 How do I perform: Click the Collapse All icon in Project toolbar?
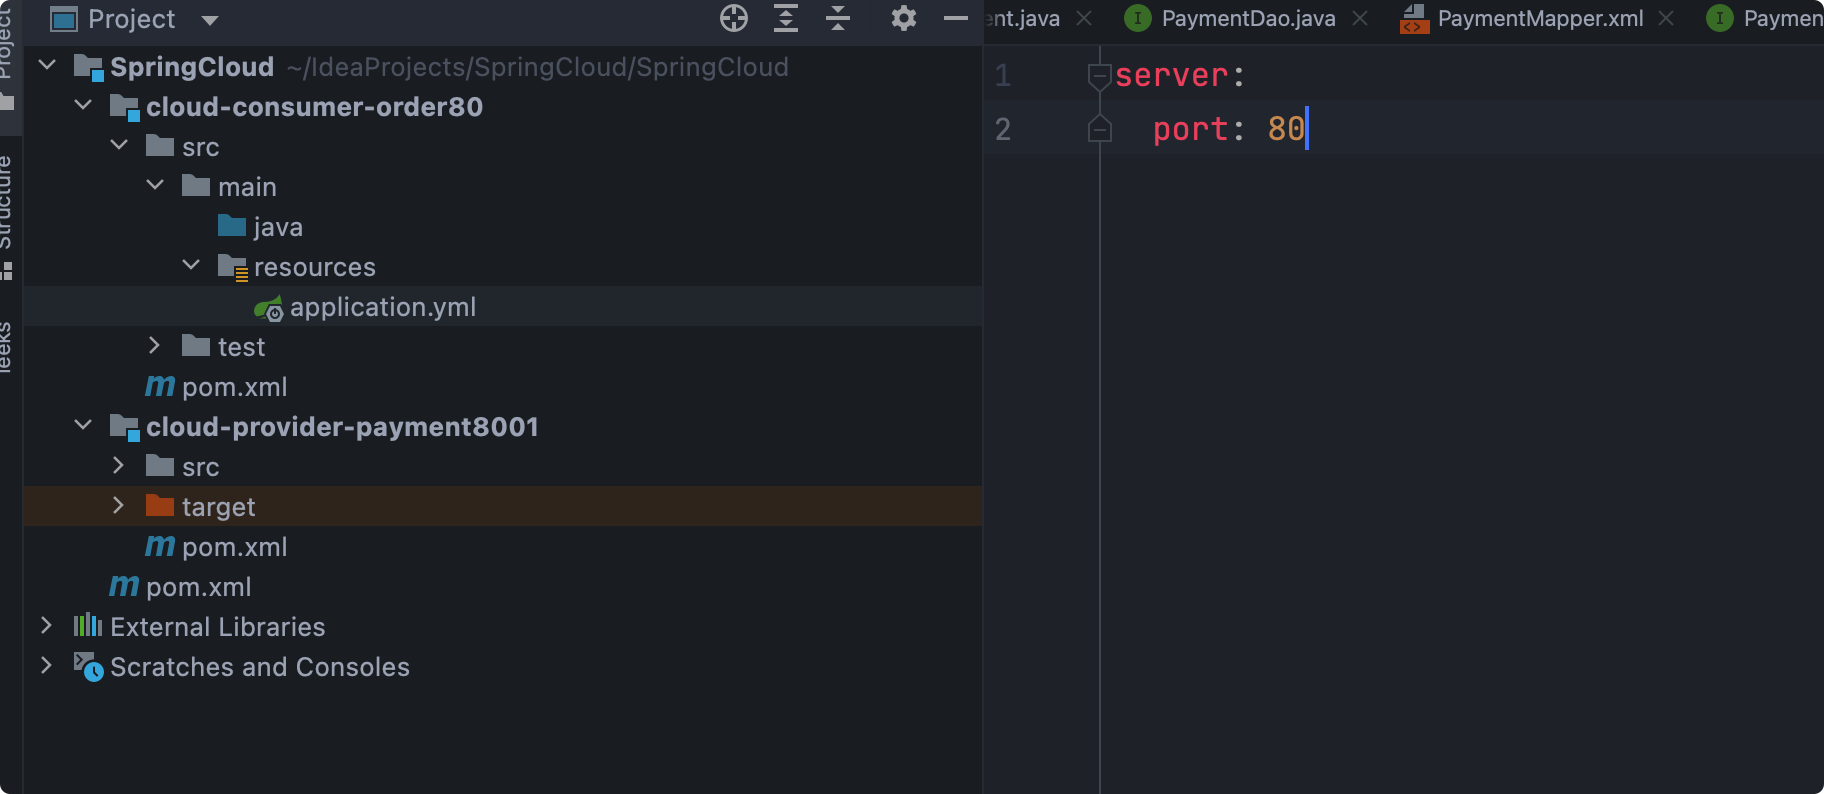(x=838, y=18)
